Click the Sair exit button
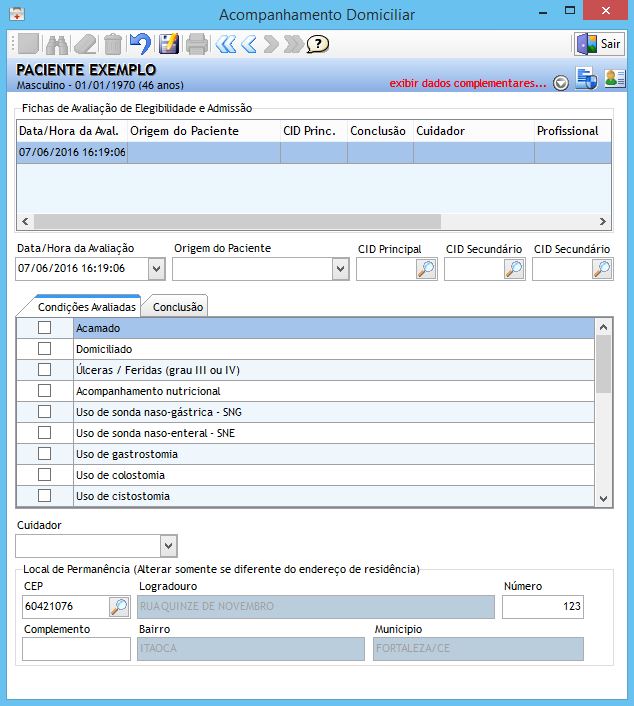Image resolution: width=634 pixels, height=706 pixels. (x=599, y=44)
